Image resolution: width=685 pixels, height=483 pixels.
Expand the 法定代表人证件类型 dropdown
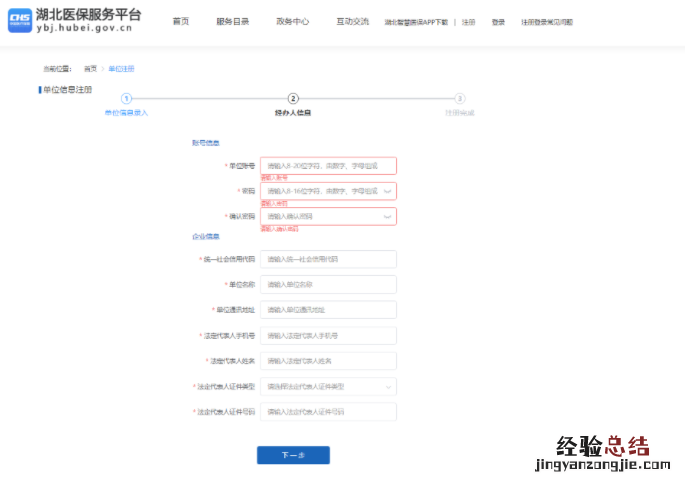coord(328,387)
